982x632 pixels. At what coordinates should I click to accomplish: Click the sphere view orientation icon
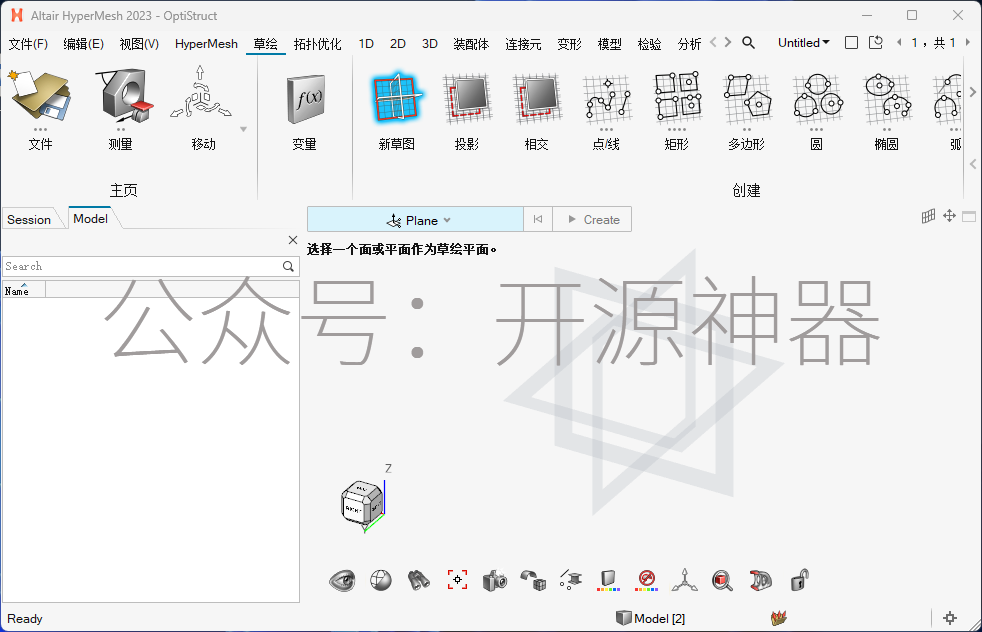click(x=381, y=581)
